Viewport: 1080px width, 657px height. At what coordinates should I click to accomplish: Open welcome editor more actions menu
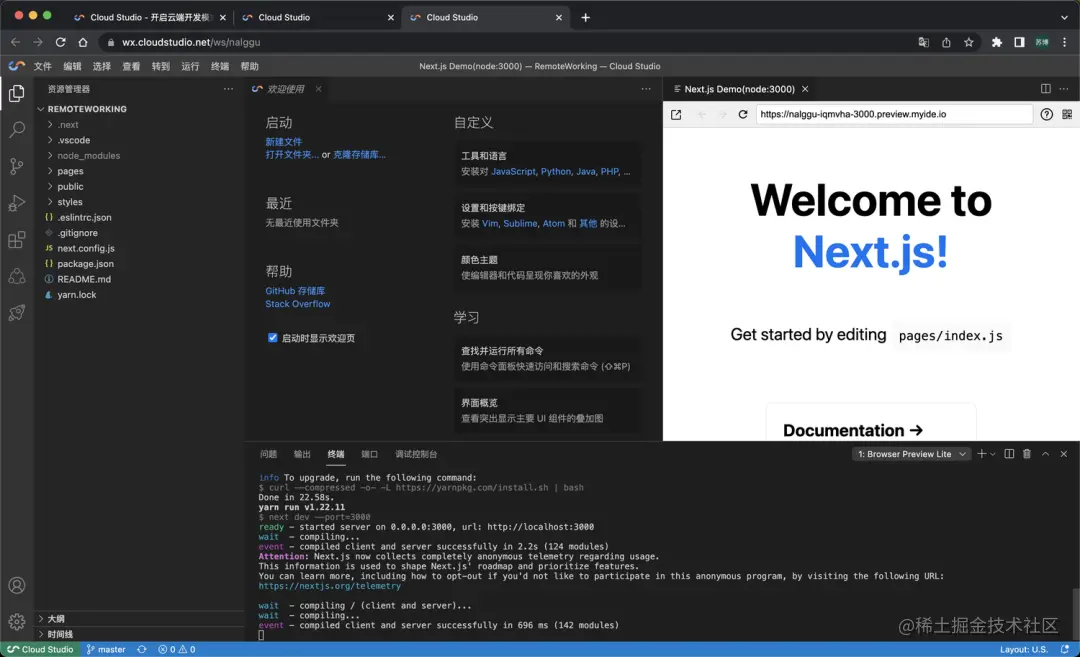click(645, 89)
